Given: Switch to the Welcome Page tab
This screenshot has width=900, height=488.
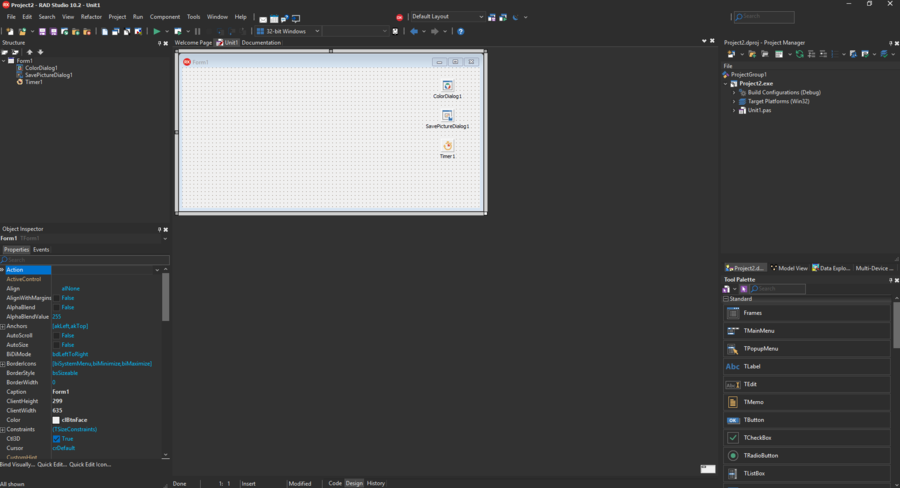Looking at the screenshot, I should point(193,42).
